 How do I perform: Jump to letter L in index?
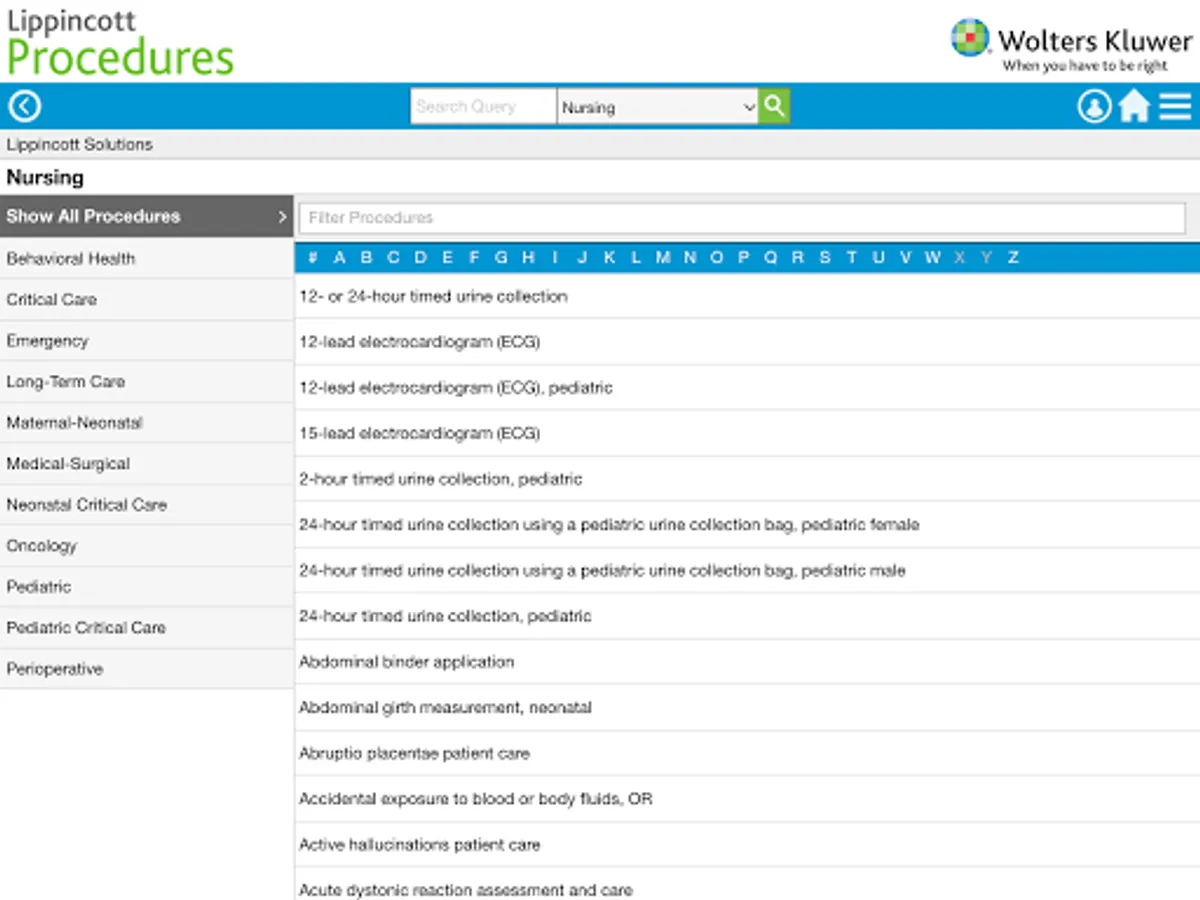[x=636, y=257]
